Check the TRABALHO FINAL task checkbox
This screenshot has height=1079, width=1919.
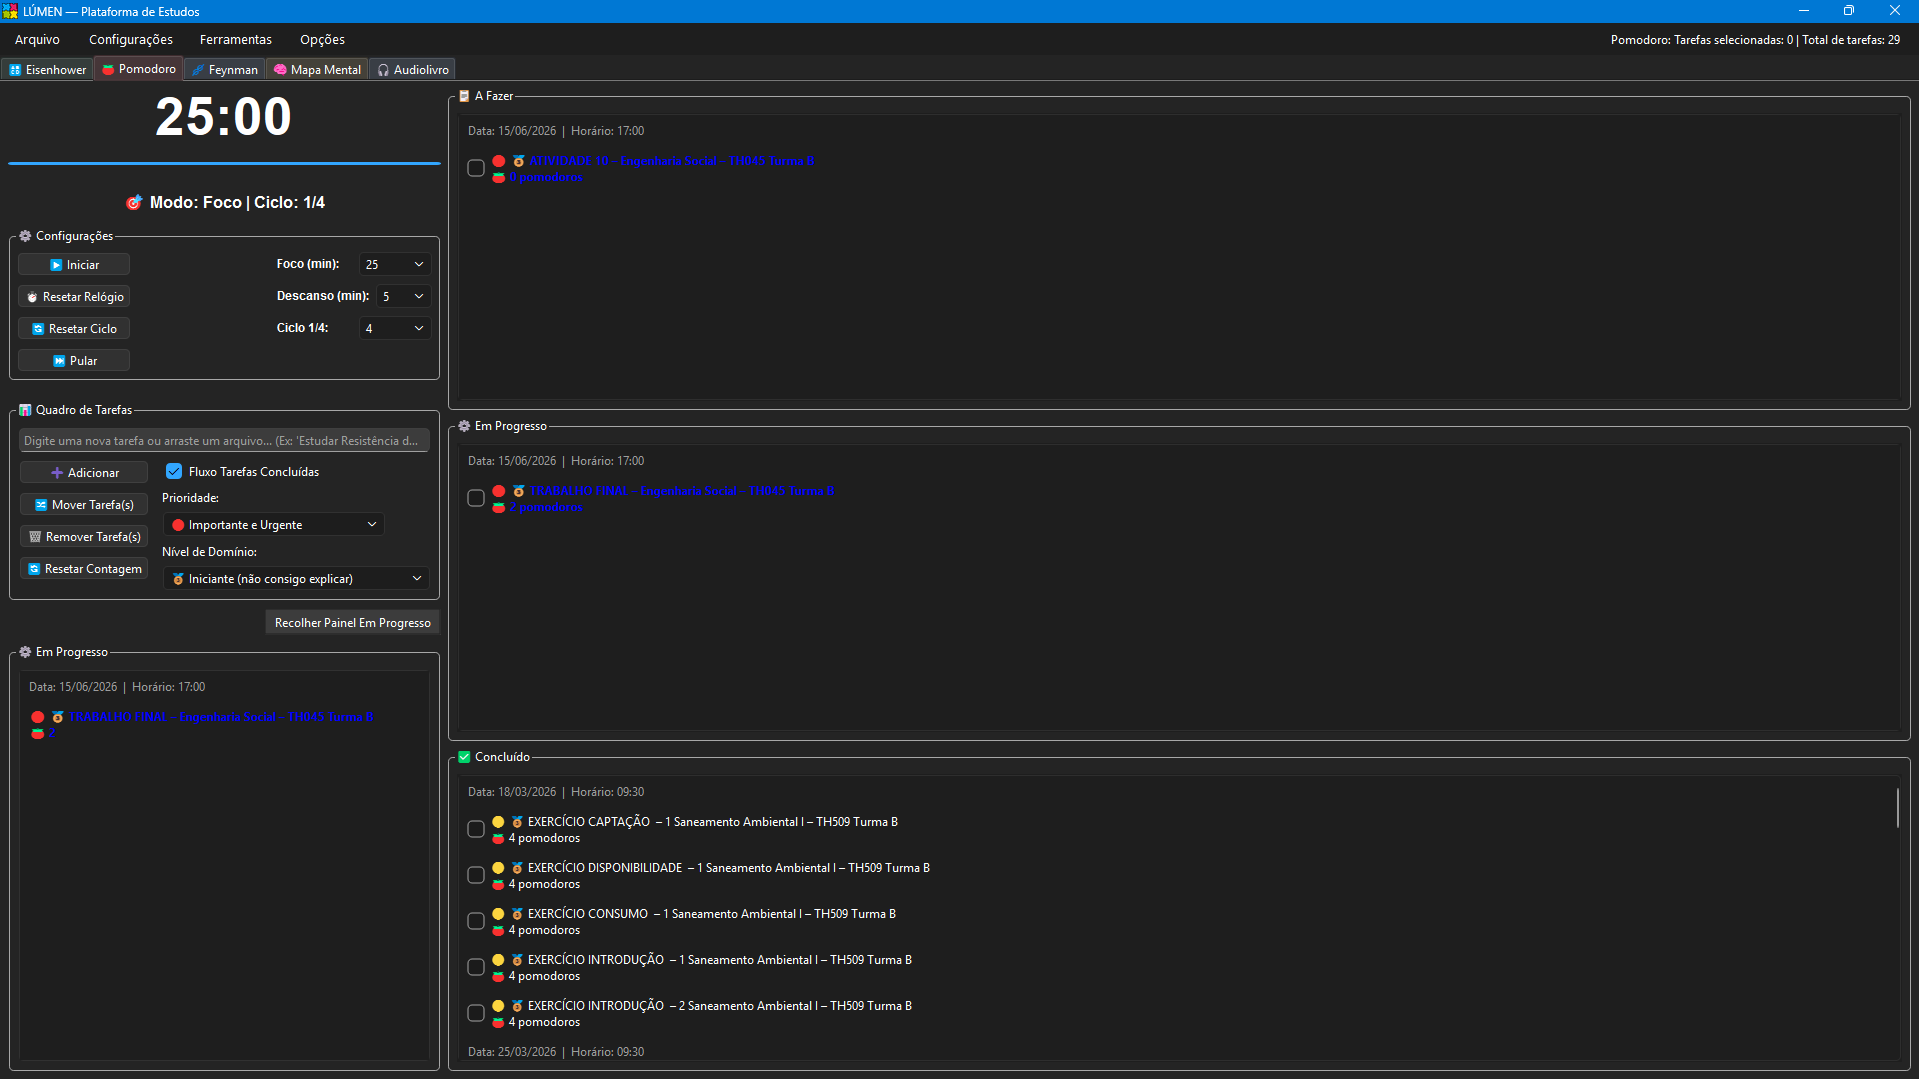tap(476, 498)
